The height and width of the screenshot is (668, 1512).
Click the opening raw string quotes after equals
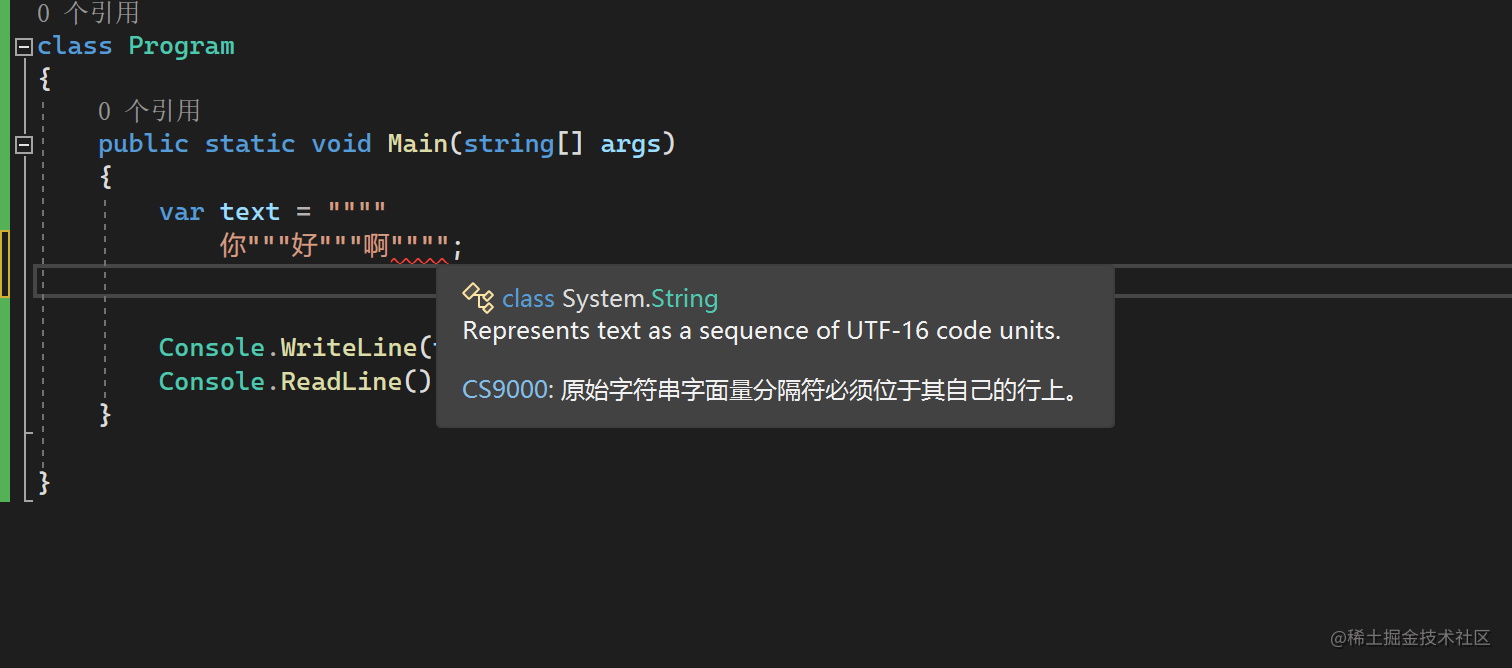pyautogui.click(x=357, y=212)
